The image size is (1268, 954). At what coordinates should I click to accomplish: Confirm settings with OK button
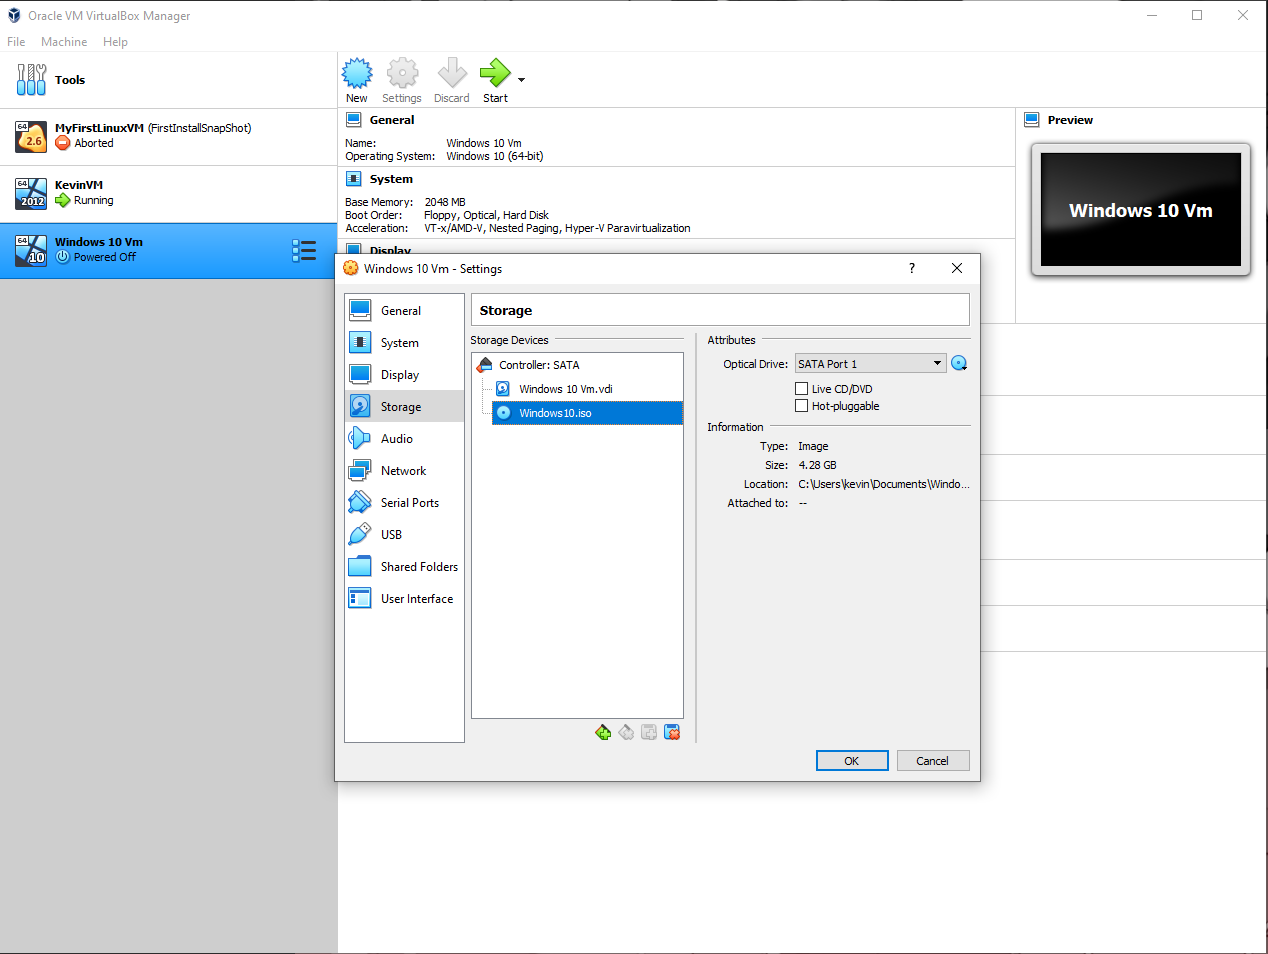point(851,760)
